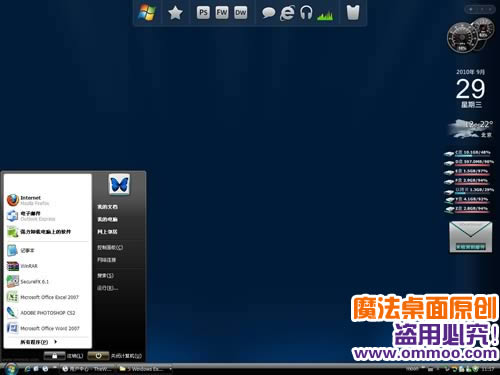The width and height of the screenshot is (500, 375).
Task: Open the chat bubble icon in dock
Action: [268, 13]
